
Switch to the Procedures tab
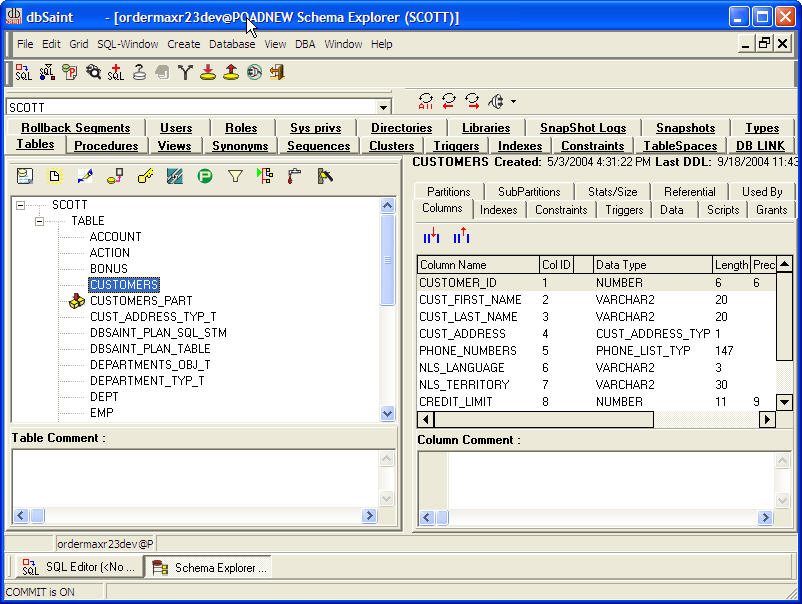[106, 146]
